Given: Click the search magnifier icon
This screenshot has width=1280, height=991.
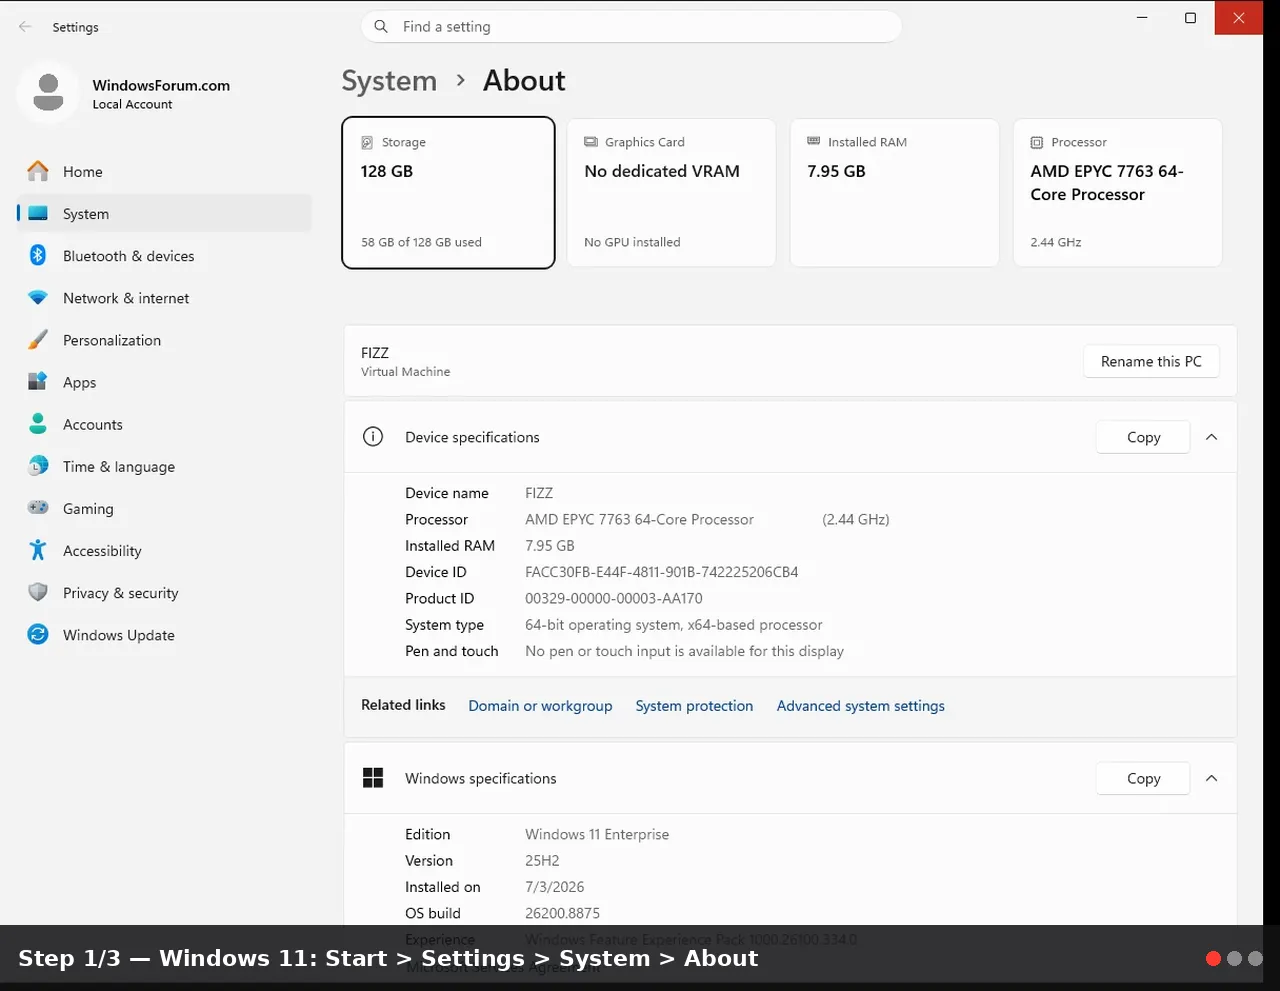Looking at the screenshot, I should 381,27.
